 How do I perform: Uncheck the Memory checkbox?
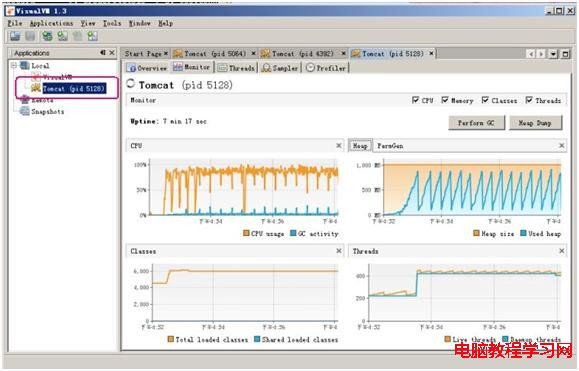coord(445,100)
